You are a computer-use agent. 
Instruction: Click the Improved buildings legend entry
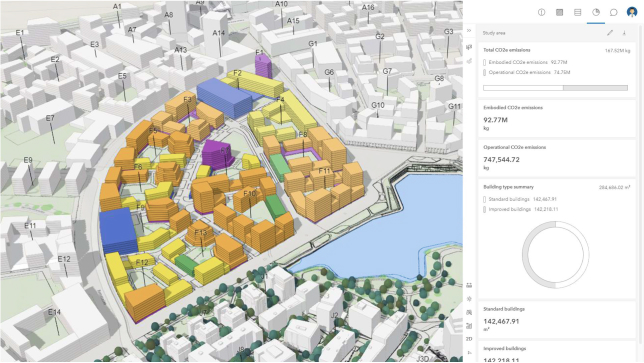click(521, 209)
